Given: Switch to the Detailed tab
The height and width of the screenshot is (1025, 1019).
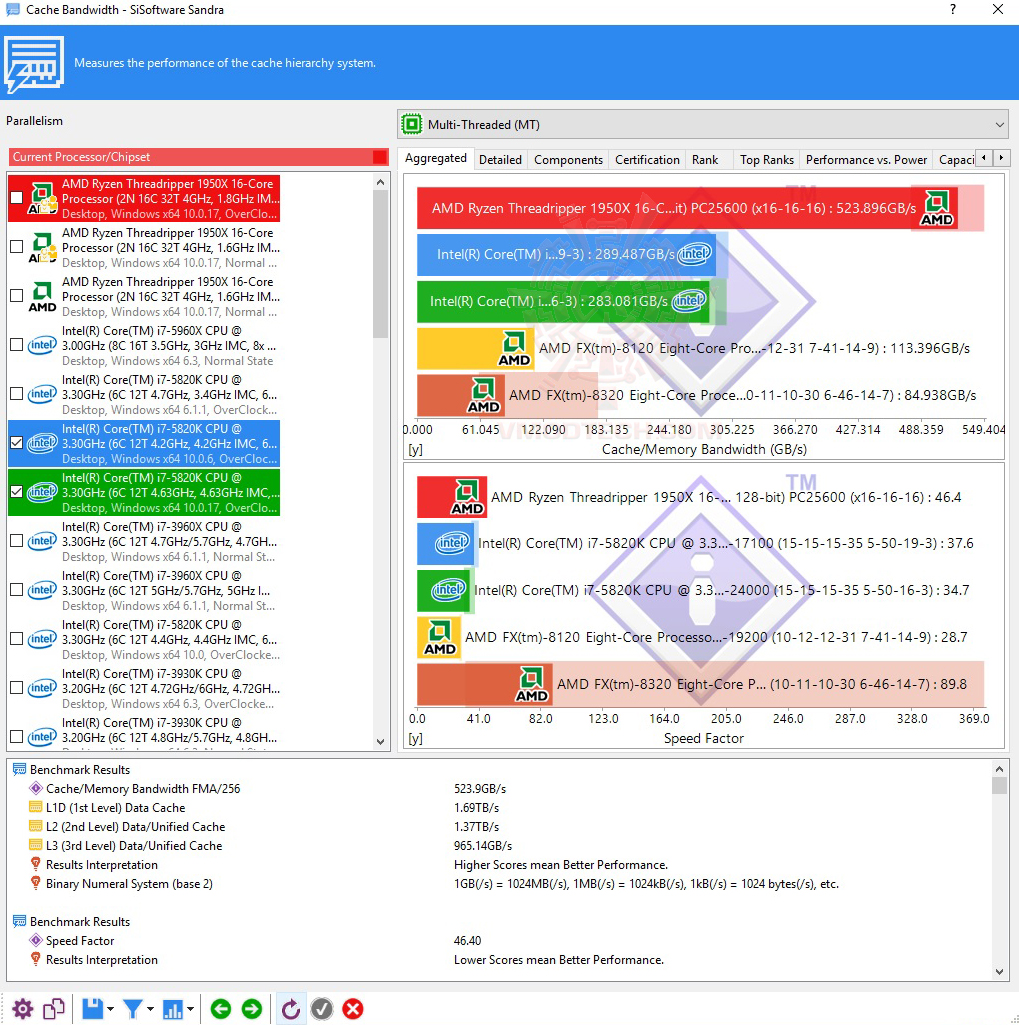Looking at the screenshot, I should tap(500, 160).
